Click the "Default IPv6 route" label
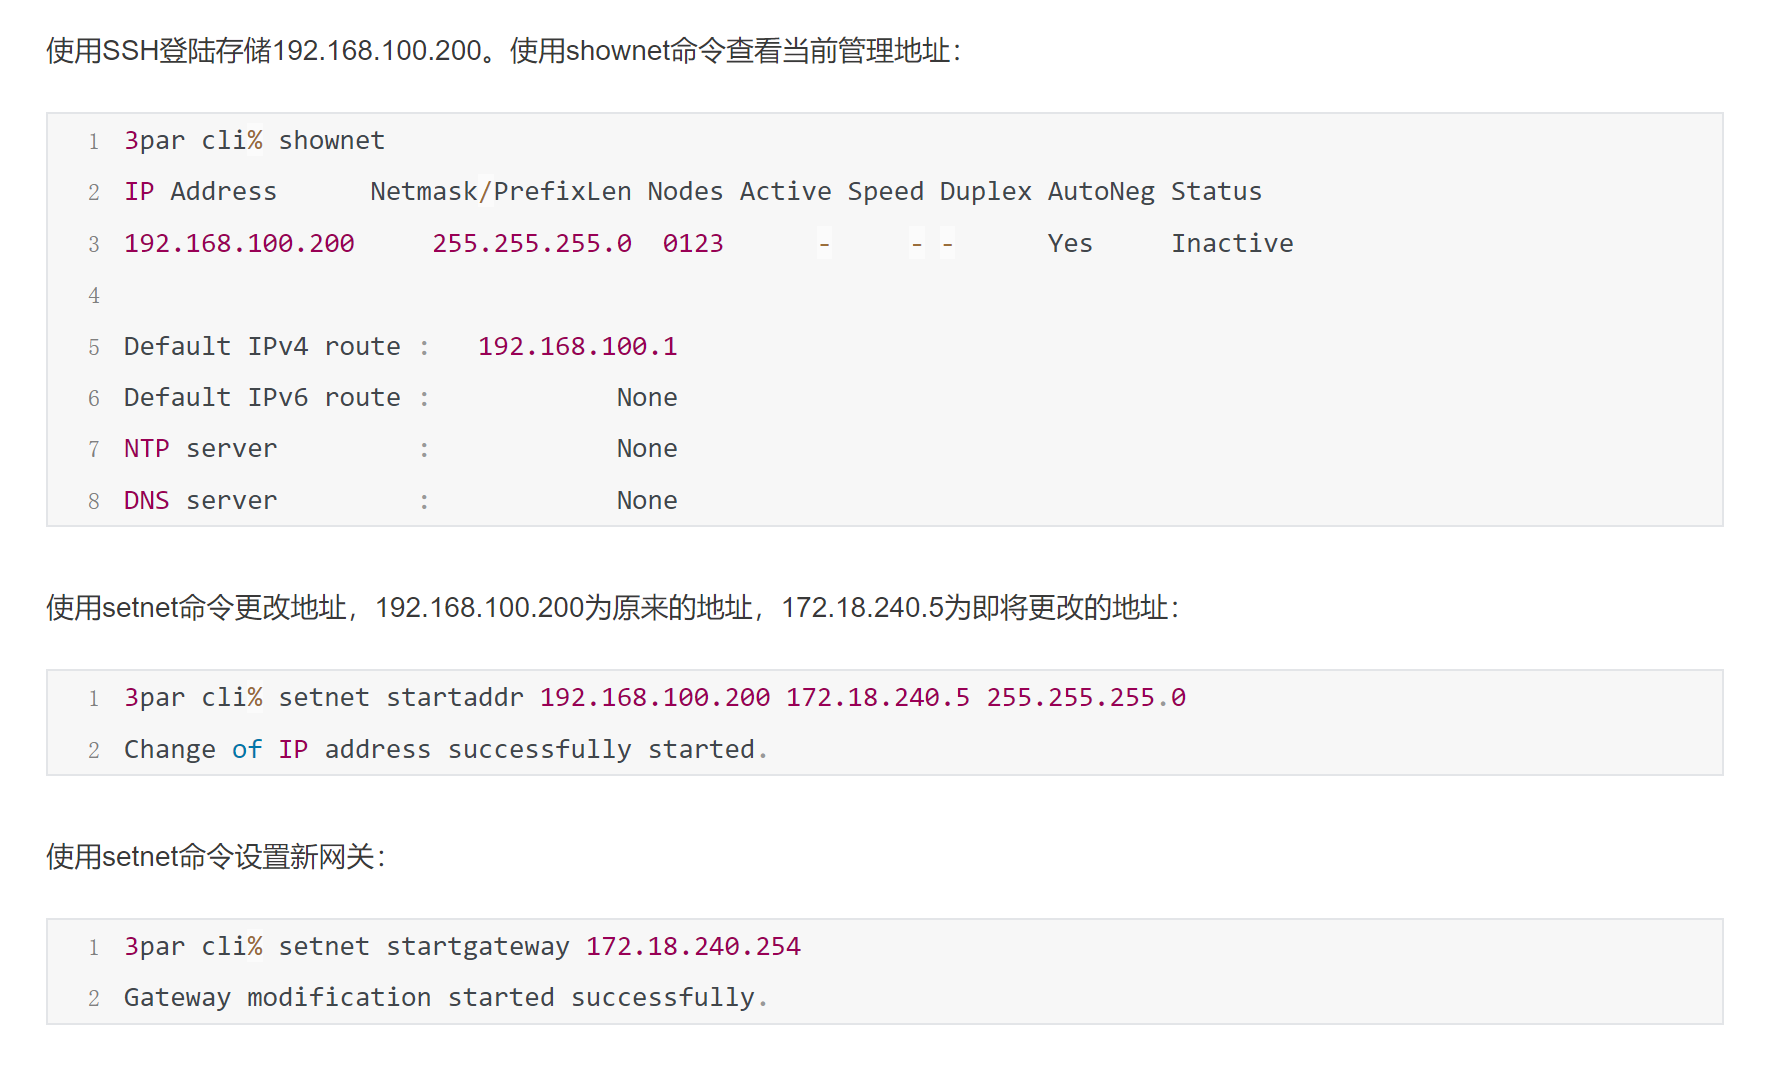 coord(262,398)
